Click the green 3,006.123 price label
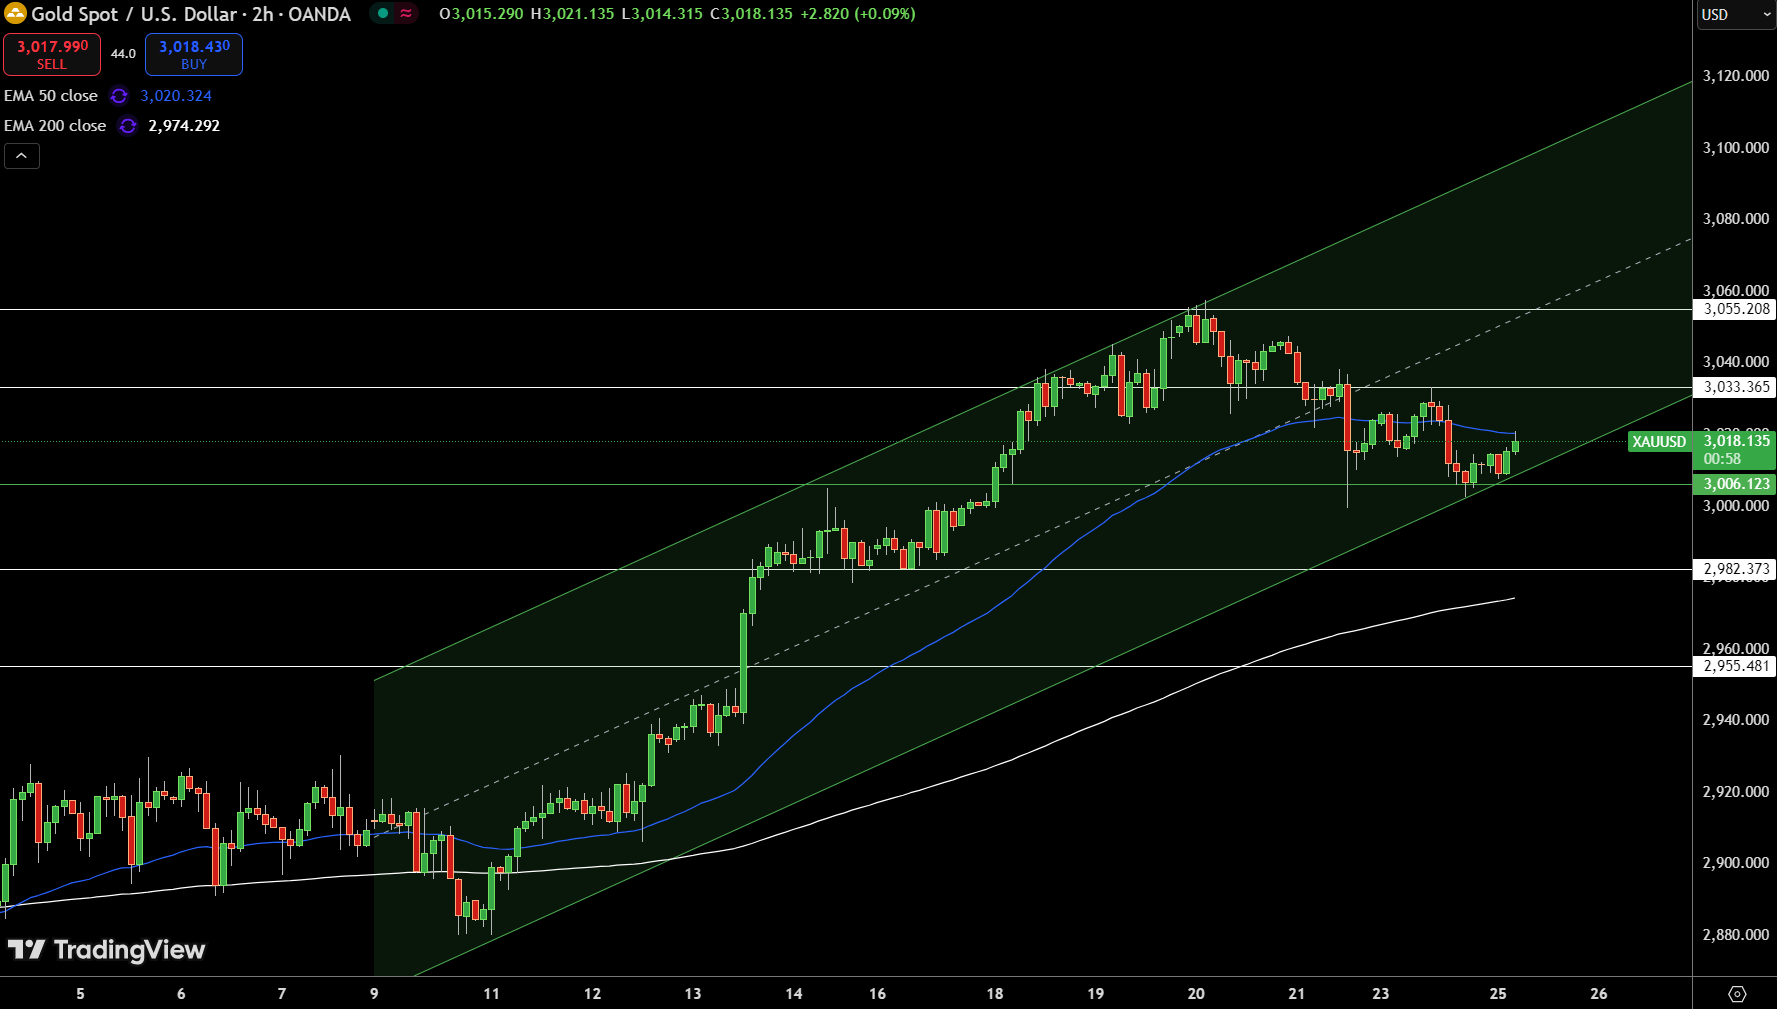This screenshot has height=1009, width=1777. click(1735, 484)
